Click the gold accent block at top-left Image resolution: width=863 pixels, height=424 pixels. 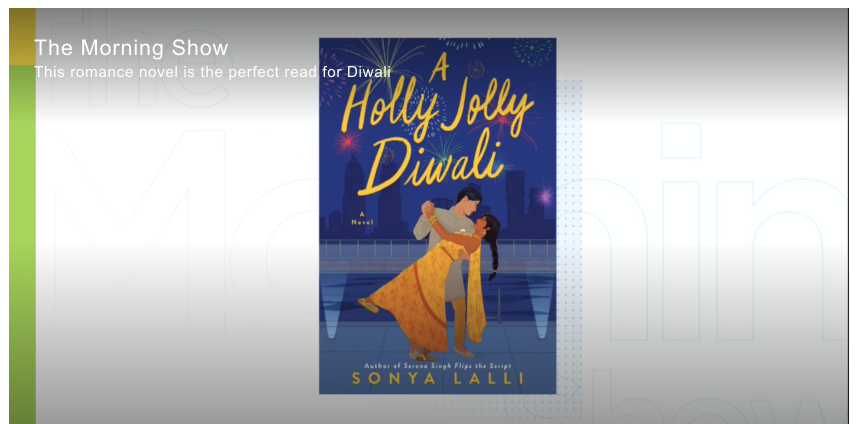(22, 36)
